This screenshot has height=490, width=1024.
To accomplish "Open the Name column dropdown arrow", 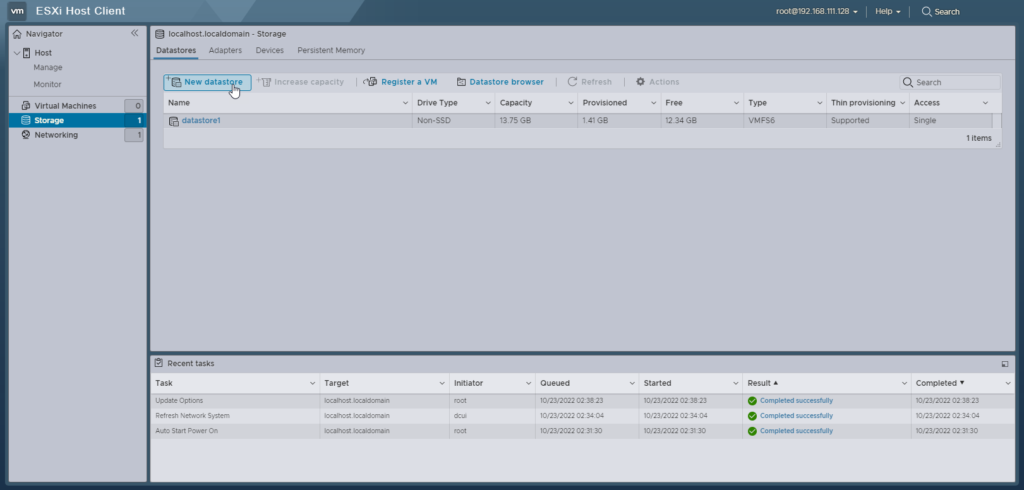I will click(405, 103).
